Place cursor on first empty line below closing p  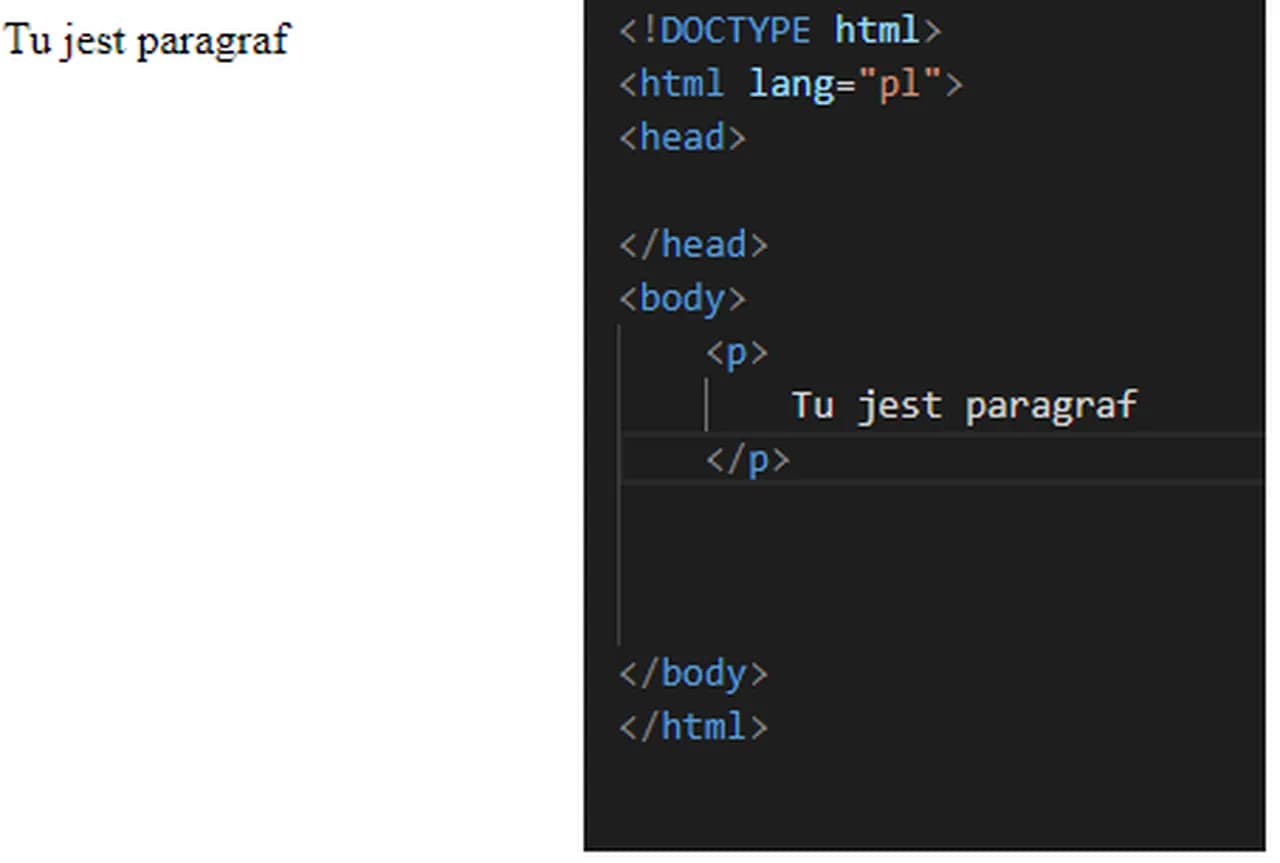[x=800, y=513]
